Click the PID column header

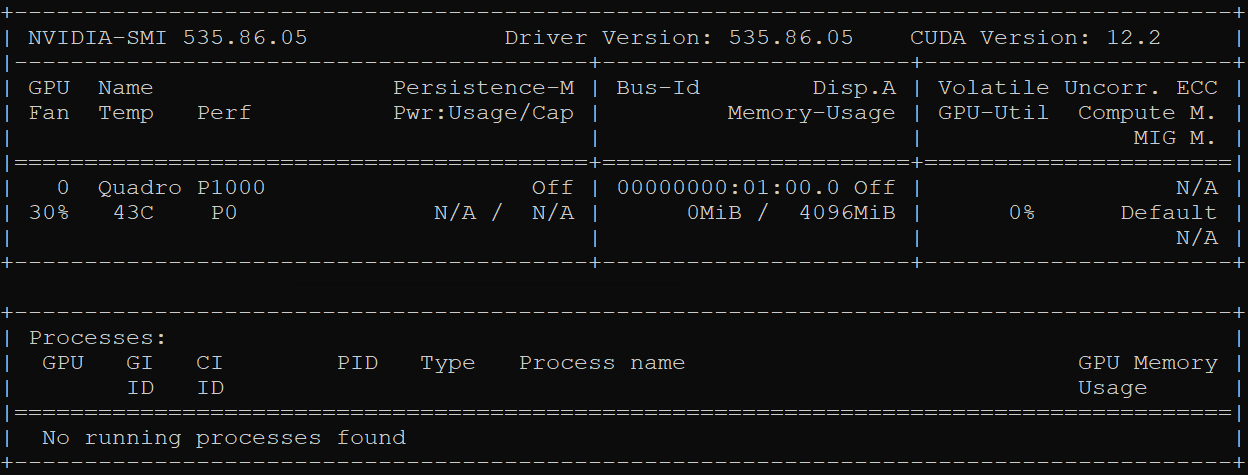tap(357, 363)
